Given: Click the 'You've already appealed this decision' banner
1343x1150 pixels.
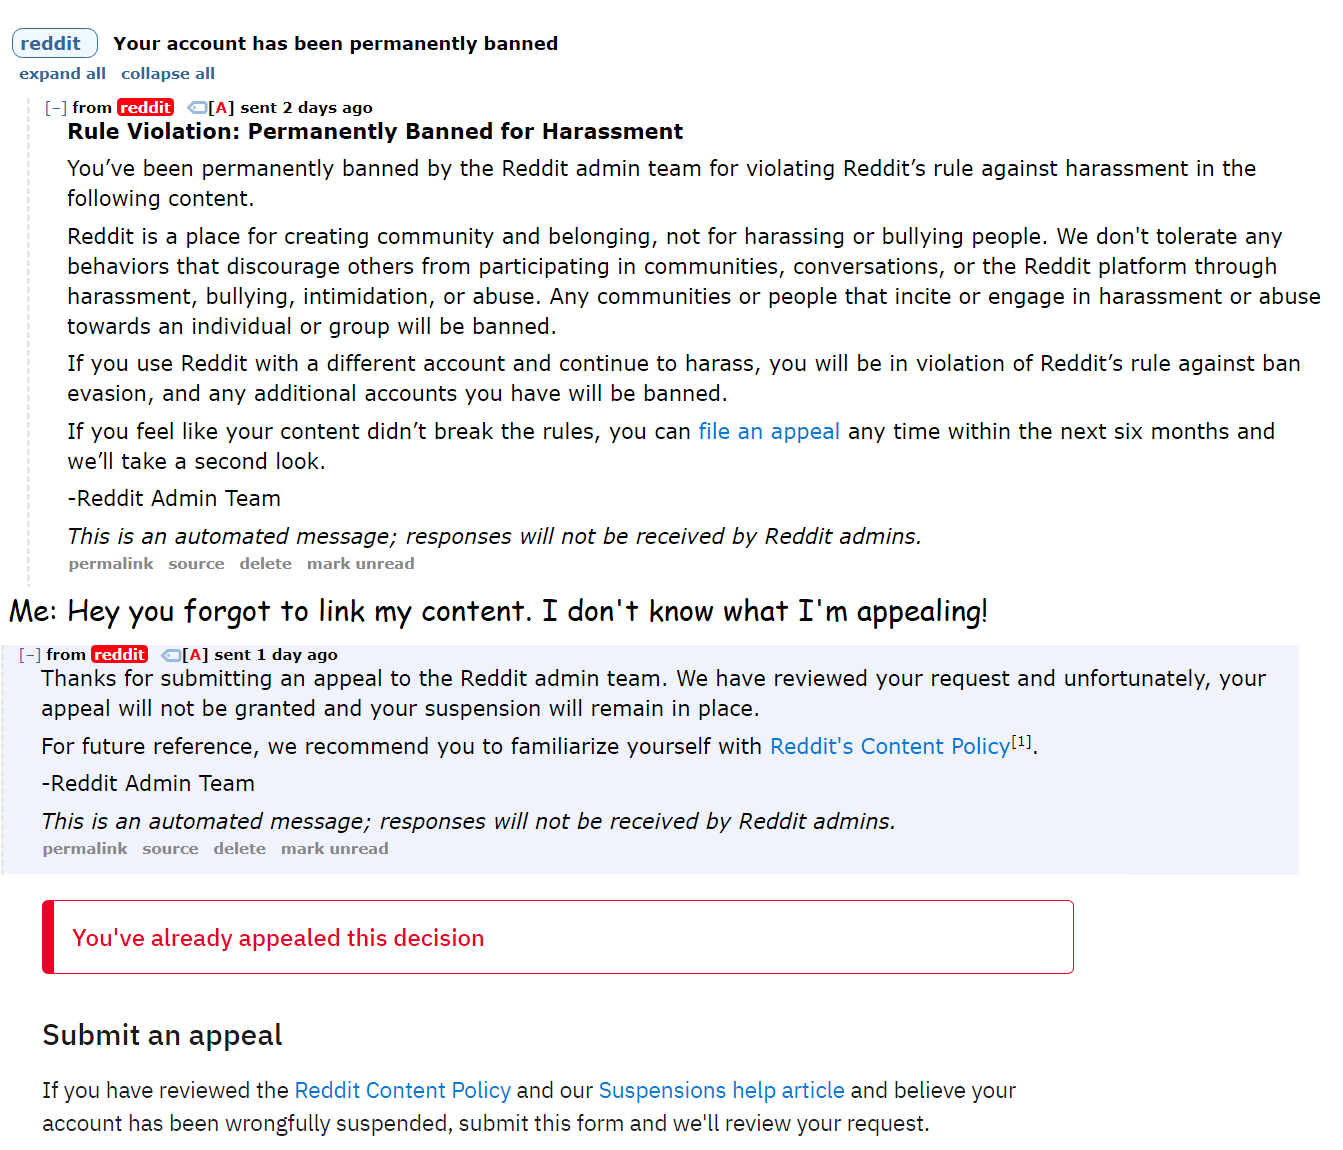Looking at the screenshot, I should pos(557,938).
